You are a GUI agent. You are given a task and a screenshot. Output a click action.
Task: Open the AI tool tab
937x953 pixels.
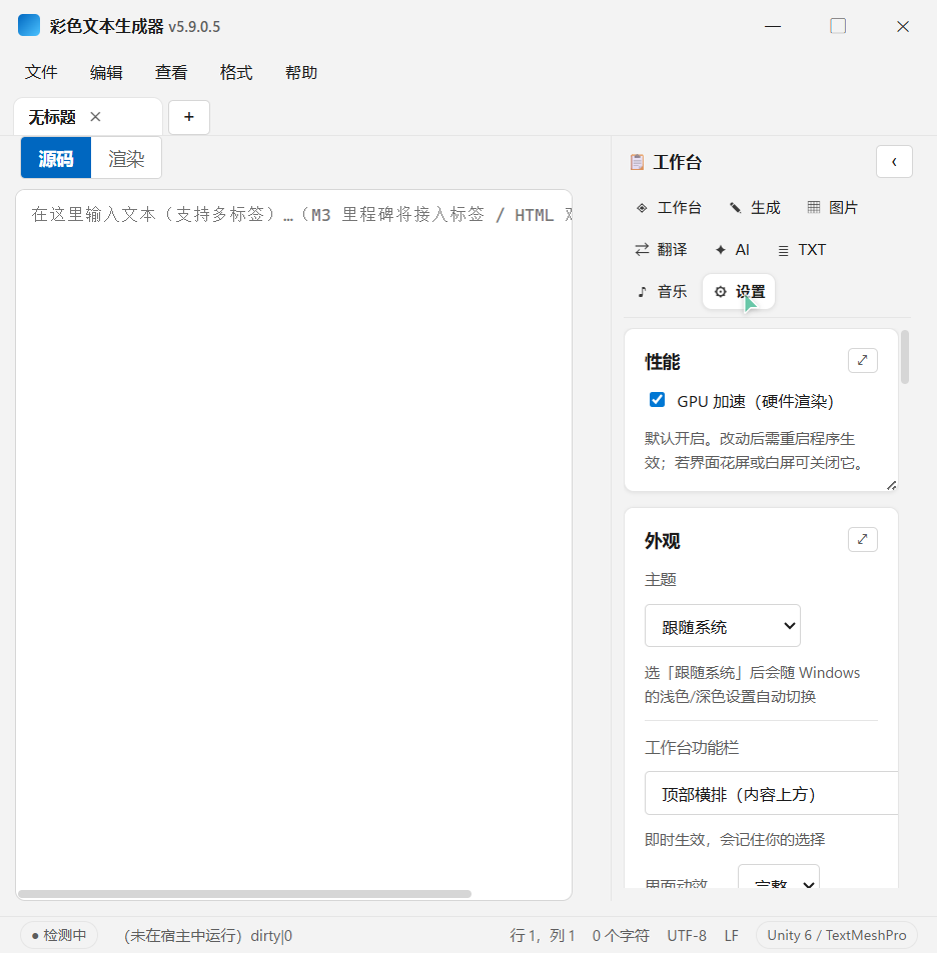click(x=733, y=250)
